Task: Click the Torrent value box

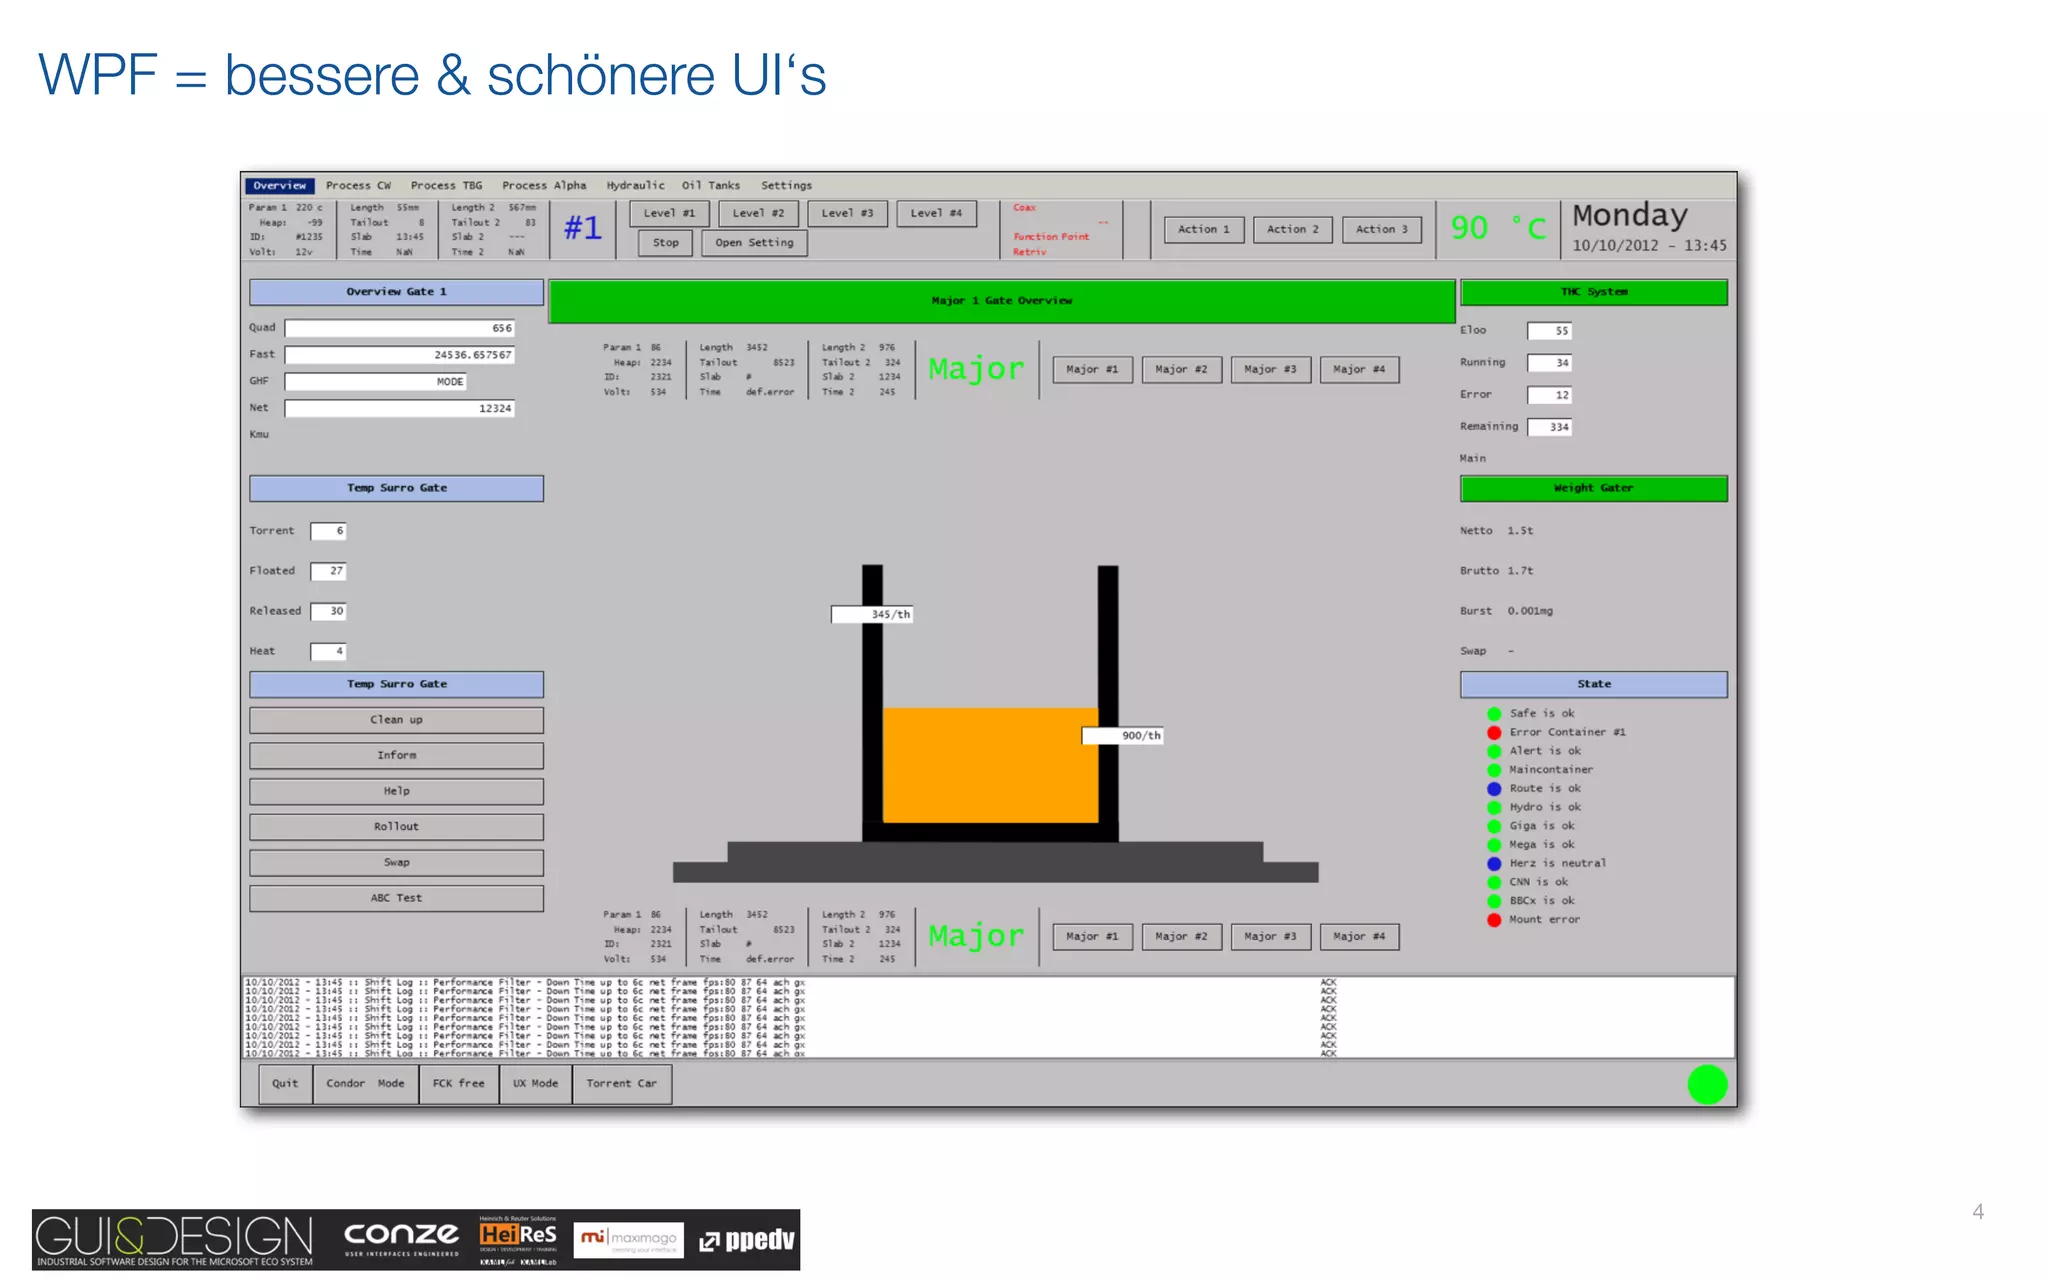Action: pyautogui.click(x=328, y=531)
